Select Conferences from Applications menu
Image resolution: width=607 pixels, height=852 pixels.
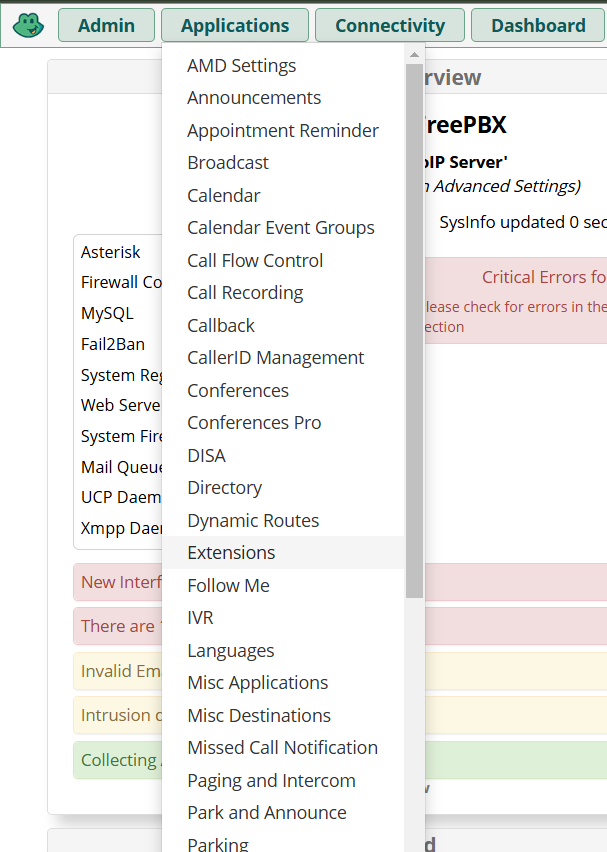click(x=283, y=390)
